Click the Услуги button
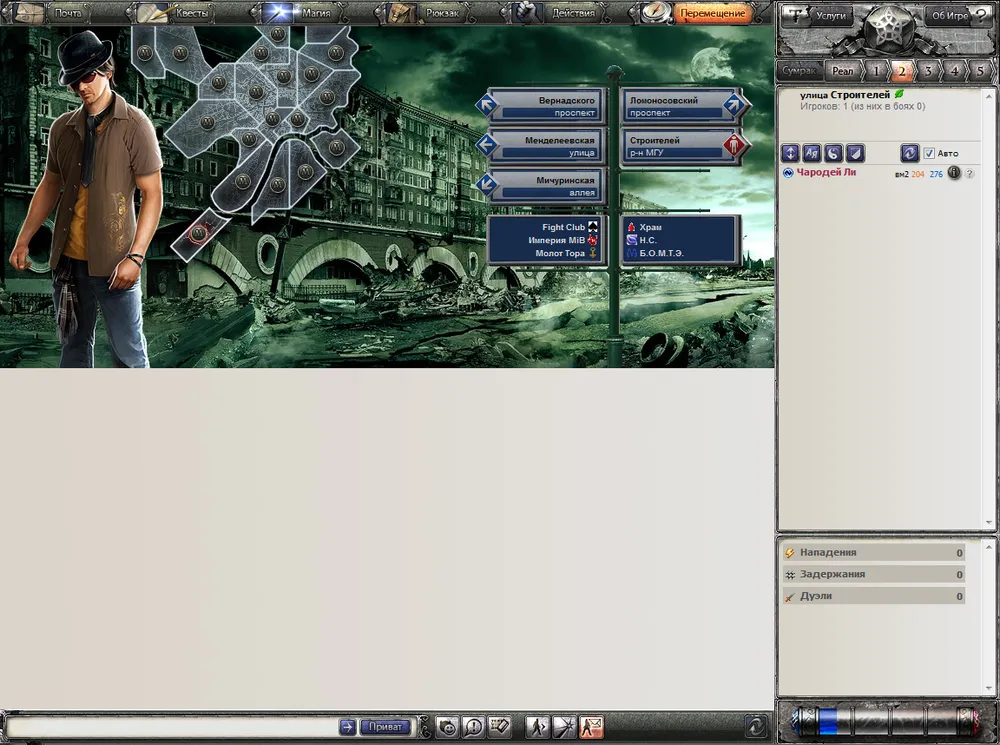Image resolution: width=1000 pixels, height=745 pixels. tap(818, 16)
